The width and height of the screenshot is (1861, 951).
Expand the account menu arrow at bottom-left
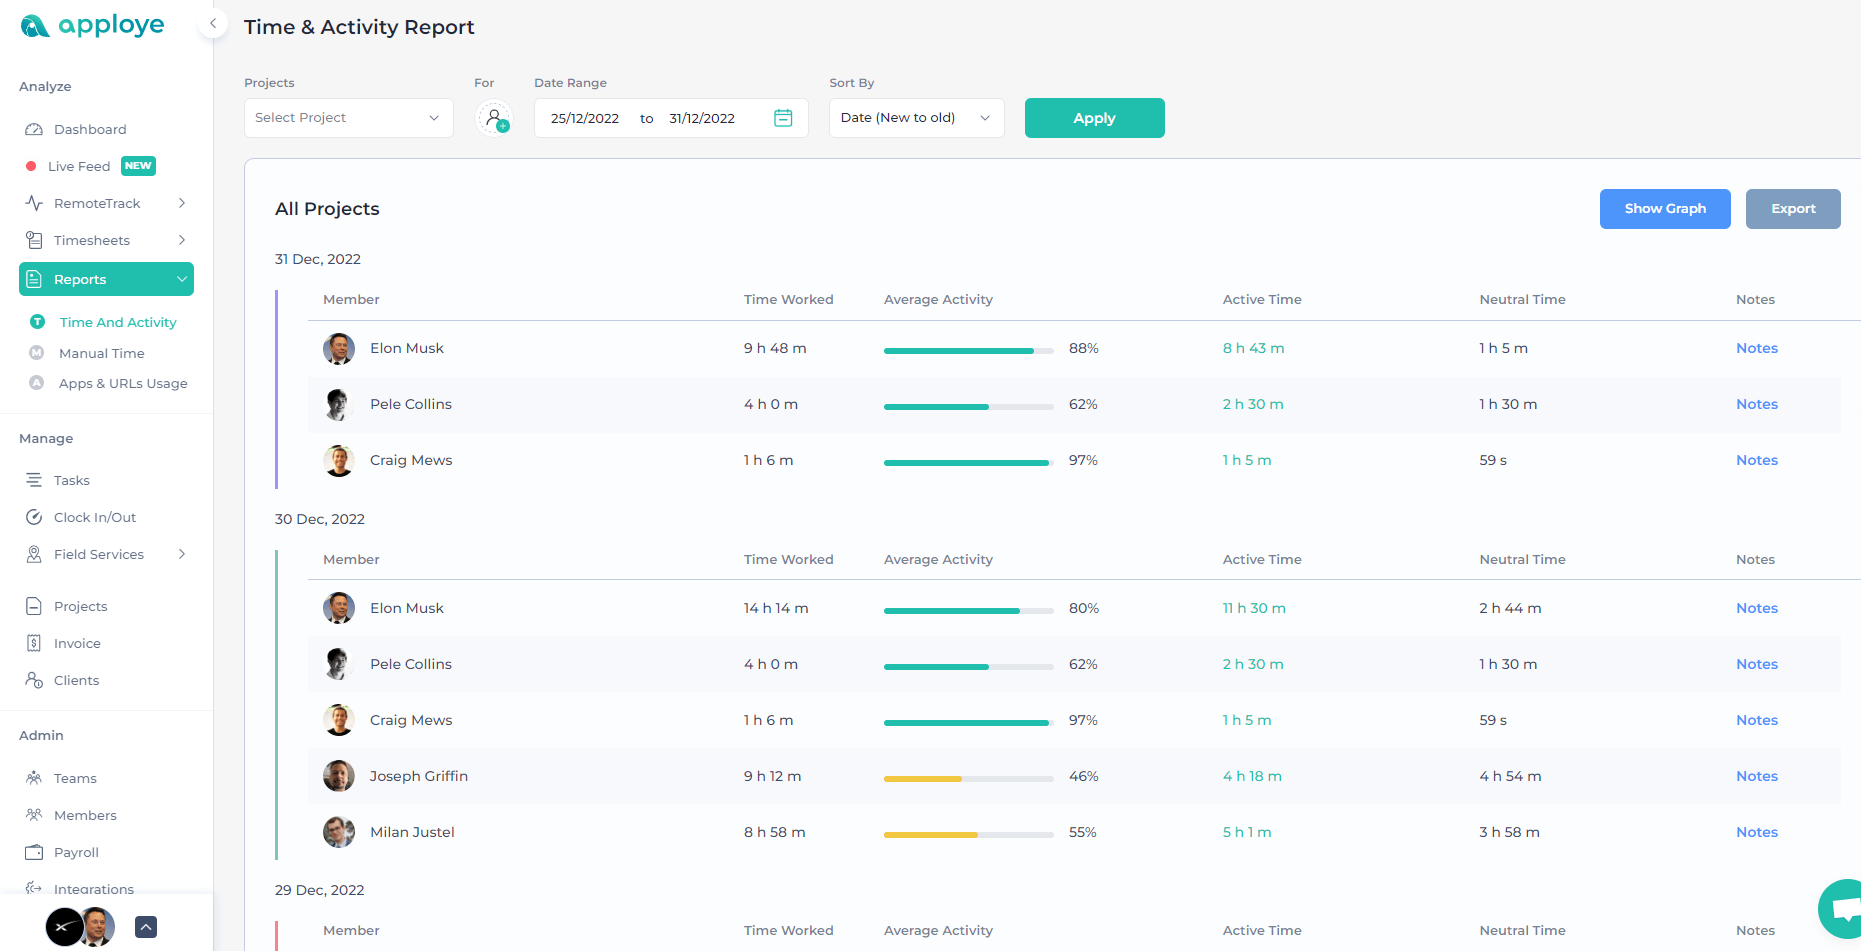pos(146,927)
